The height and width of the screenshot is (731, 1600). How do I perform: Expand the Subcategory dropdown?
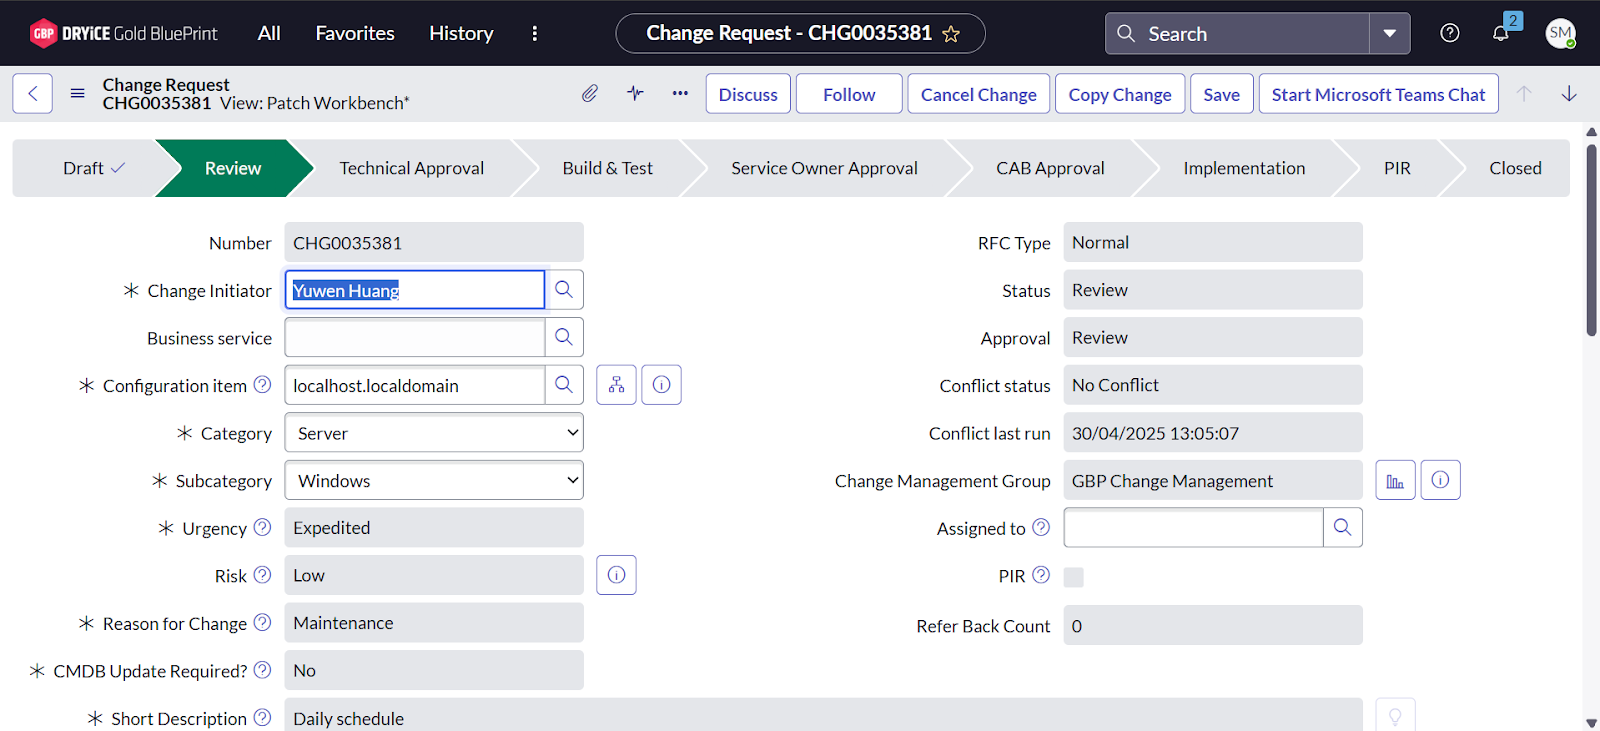(434, 481)
